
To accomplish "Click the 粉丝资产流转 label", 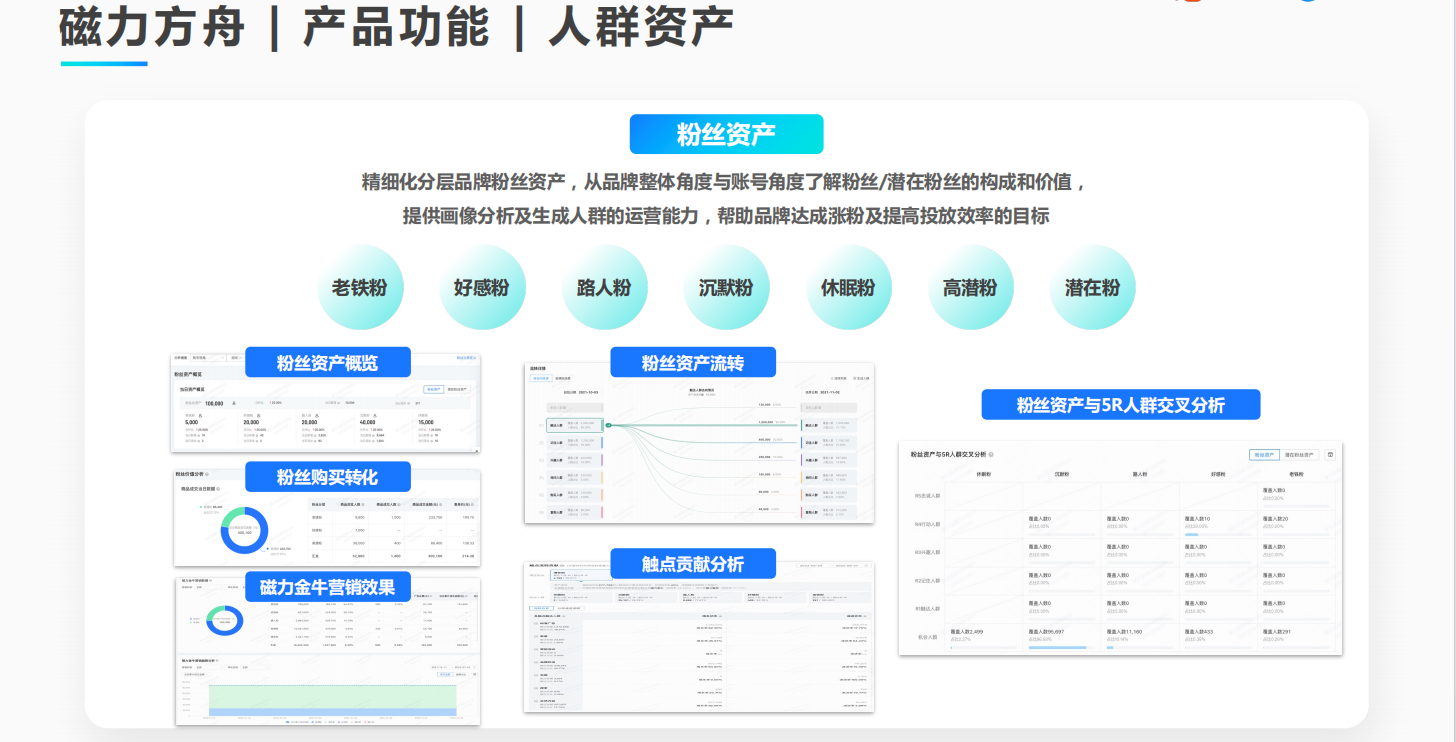I will pos(693,363).
